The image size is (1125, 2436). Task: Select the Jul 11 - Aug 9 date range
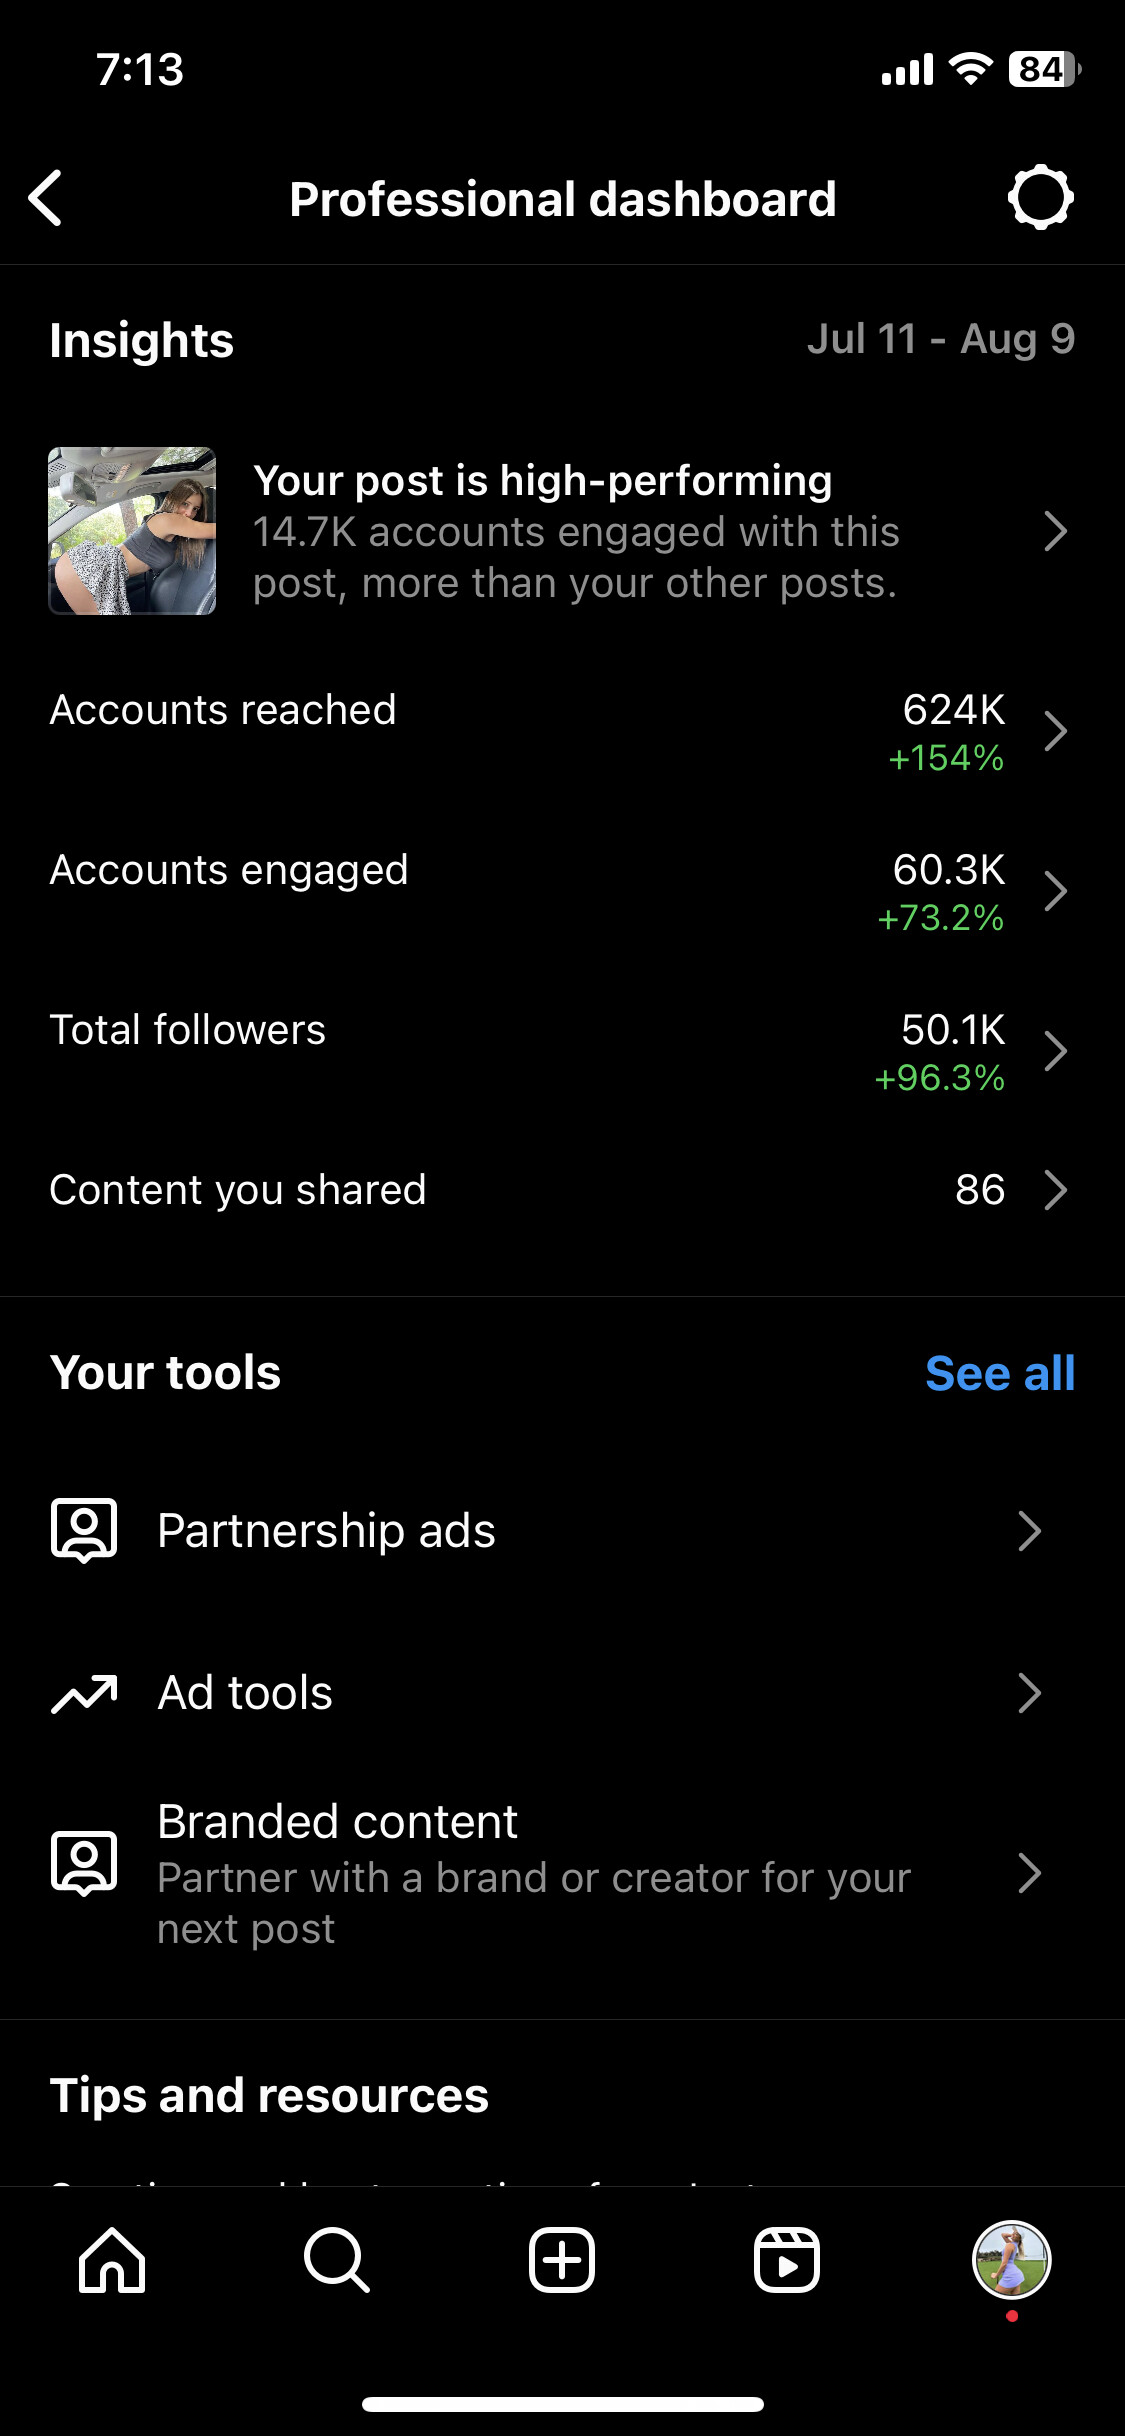(941, 339)
